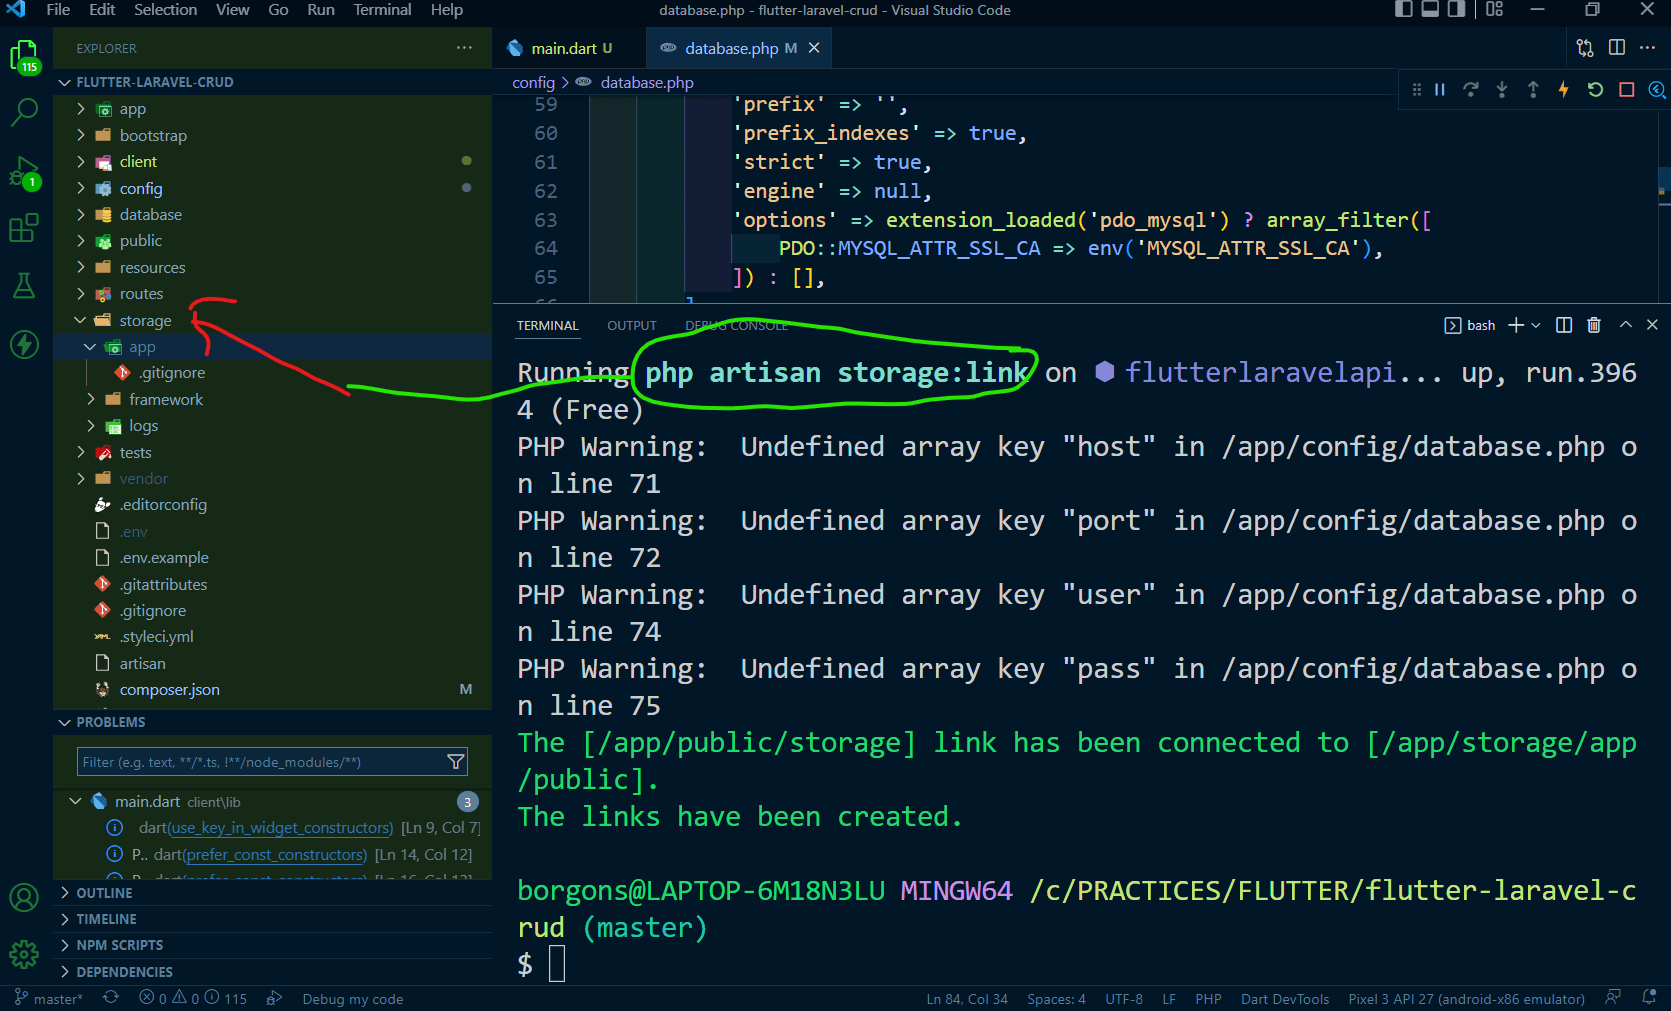Select use_key_in_widget_constructors problem entry

pos(272,827)
